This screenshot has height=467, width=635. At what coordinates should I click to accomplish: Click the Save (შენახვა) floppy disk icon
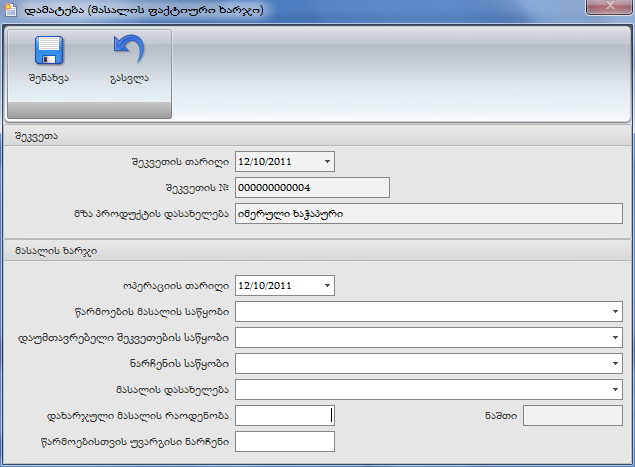[x=48, y=52]
